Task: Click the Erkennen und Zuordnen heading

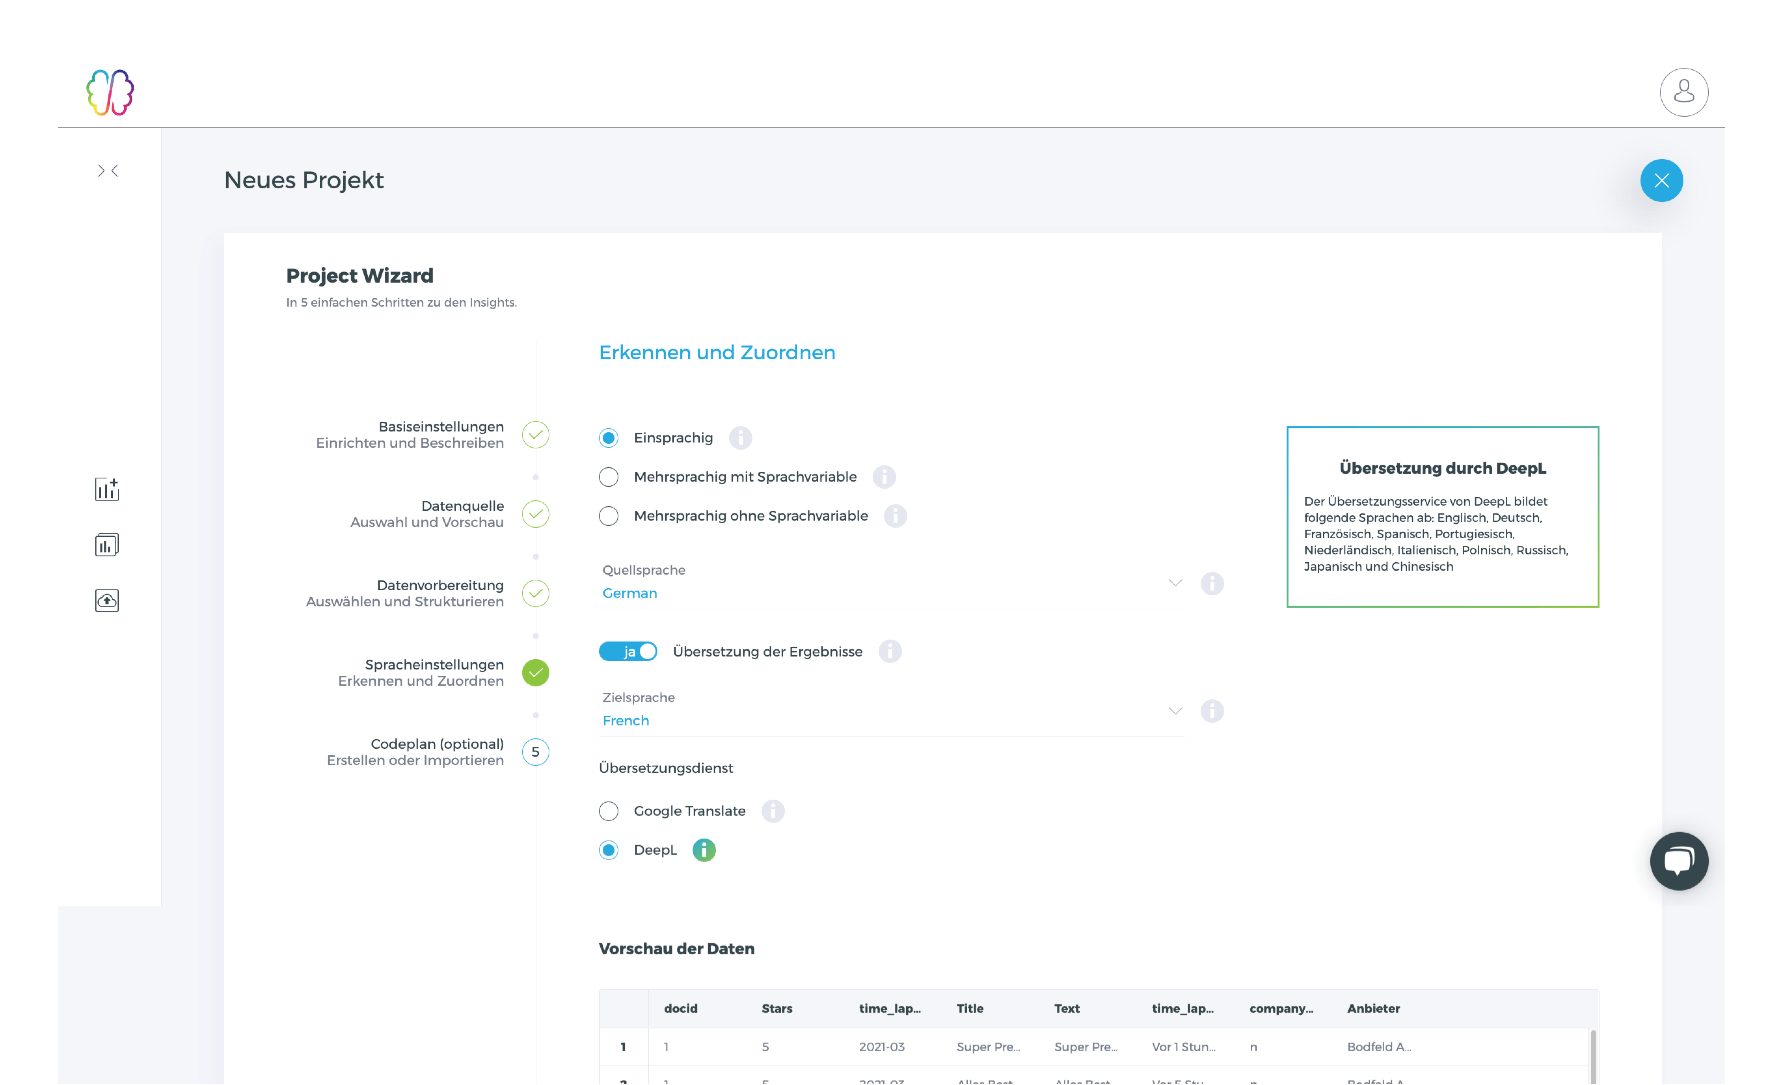Action: click(717, 353)
